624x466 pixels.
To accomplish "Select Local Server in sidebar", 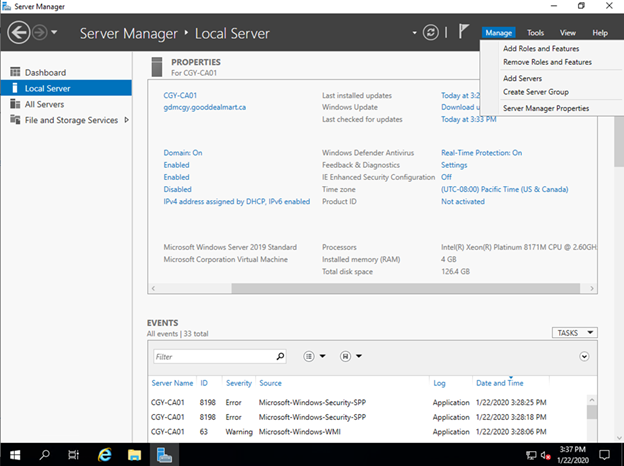I will [66, 88].
